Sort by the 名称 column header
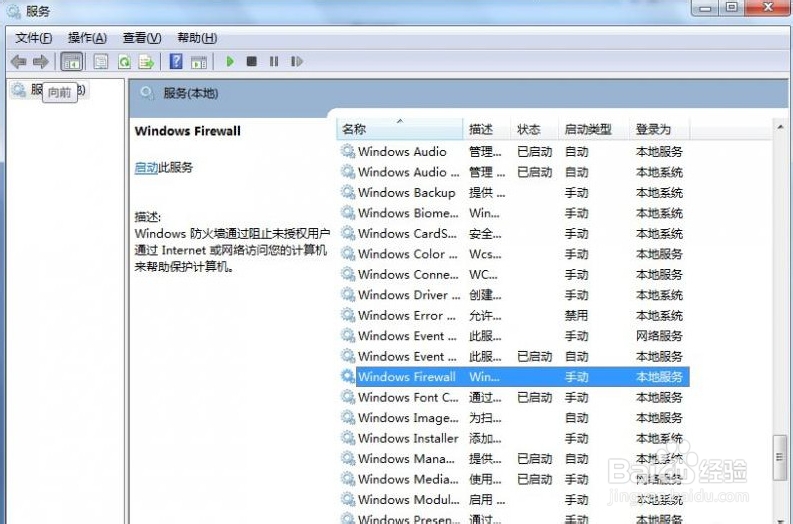Viewport: 793px width, 524px height. point(400,129)
